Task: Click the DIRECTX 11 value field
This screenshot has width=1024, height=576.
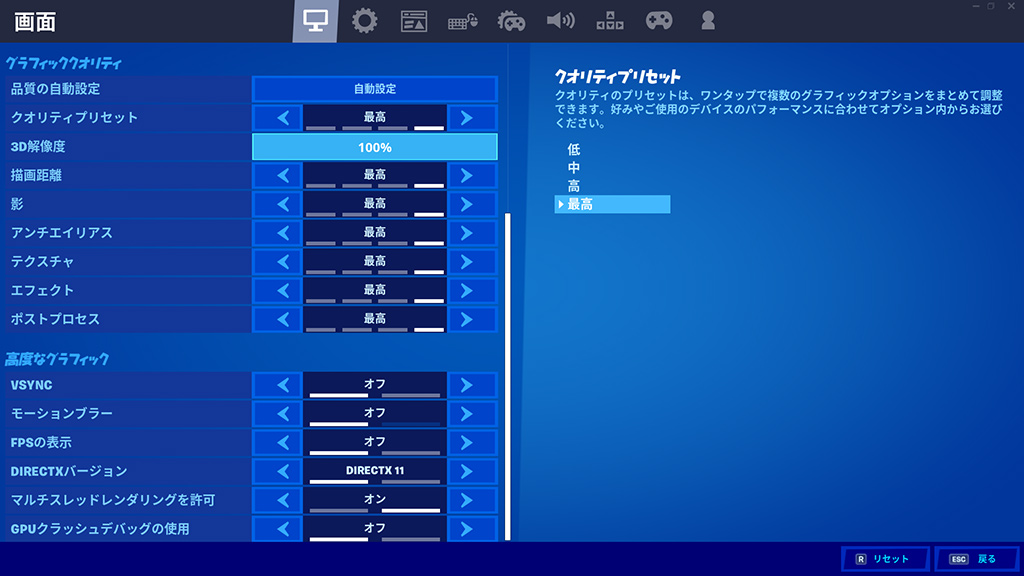Action: (x=375, y=471)
